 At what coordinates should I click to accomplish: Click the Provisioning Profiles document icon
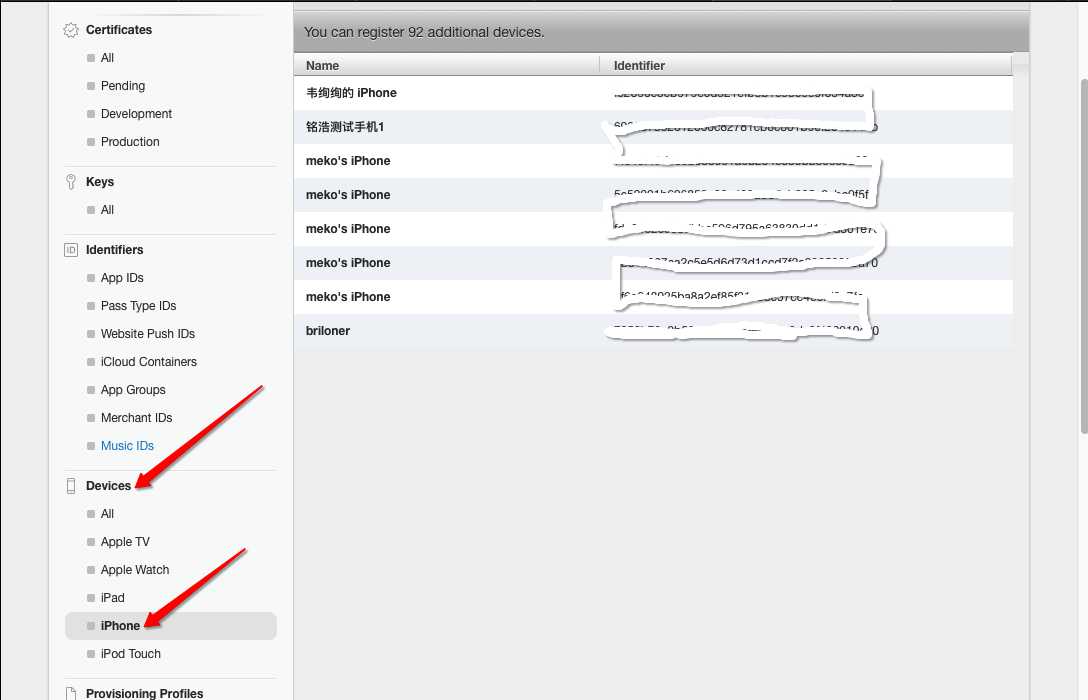coord(71,693)
